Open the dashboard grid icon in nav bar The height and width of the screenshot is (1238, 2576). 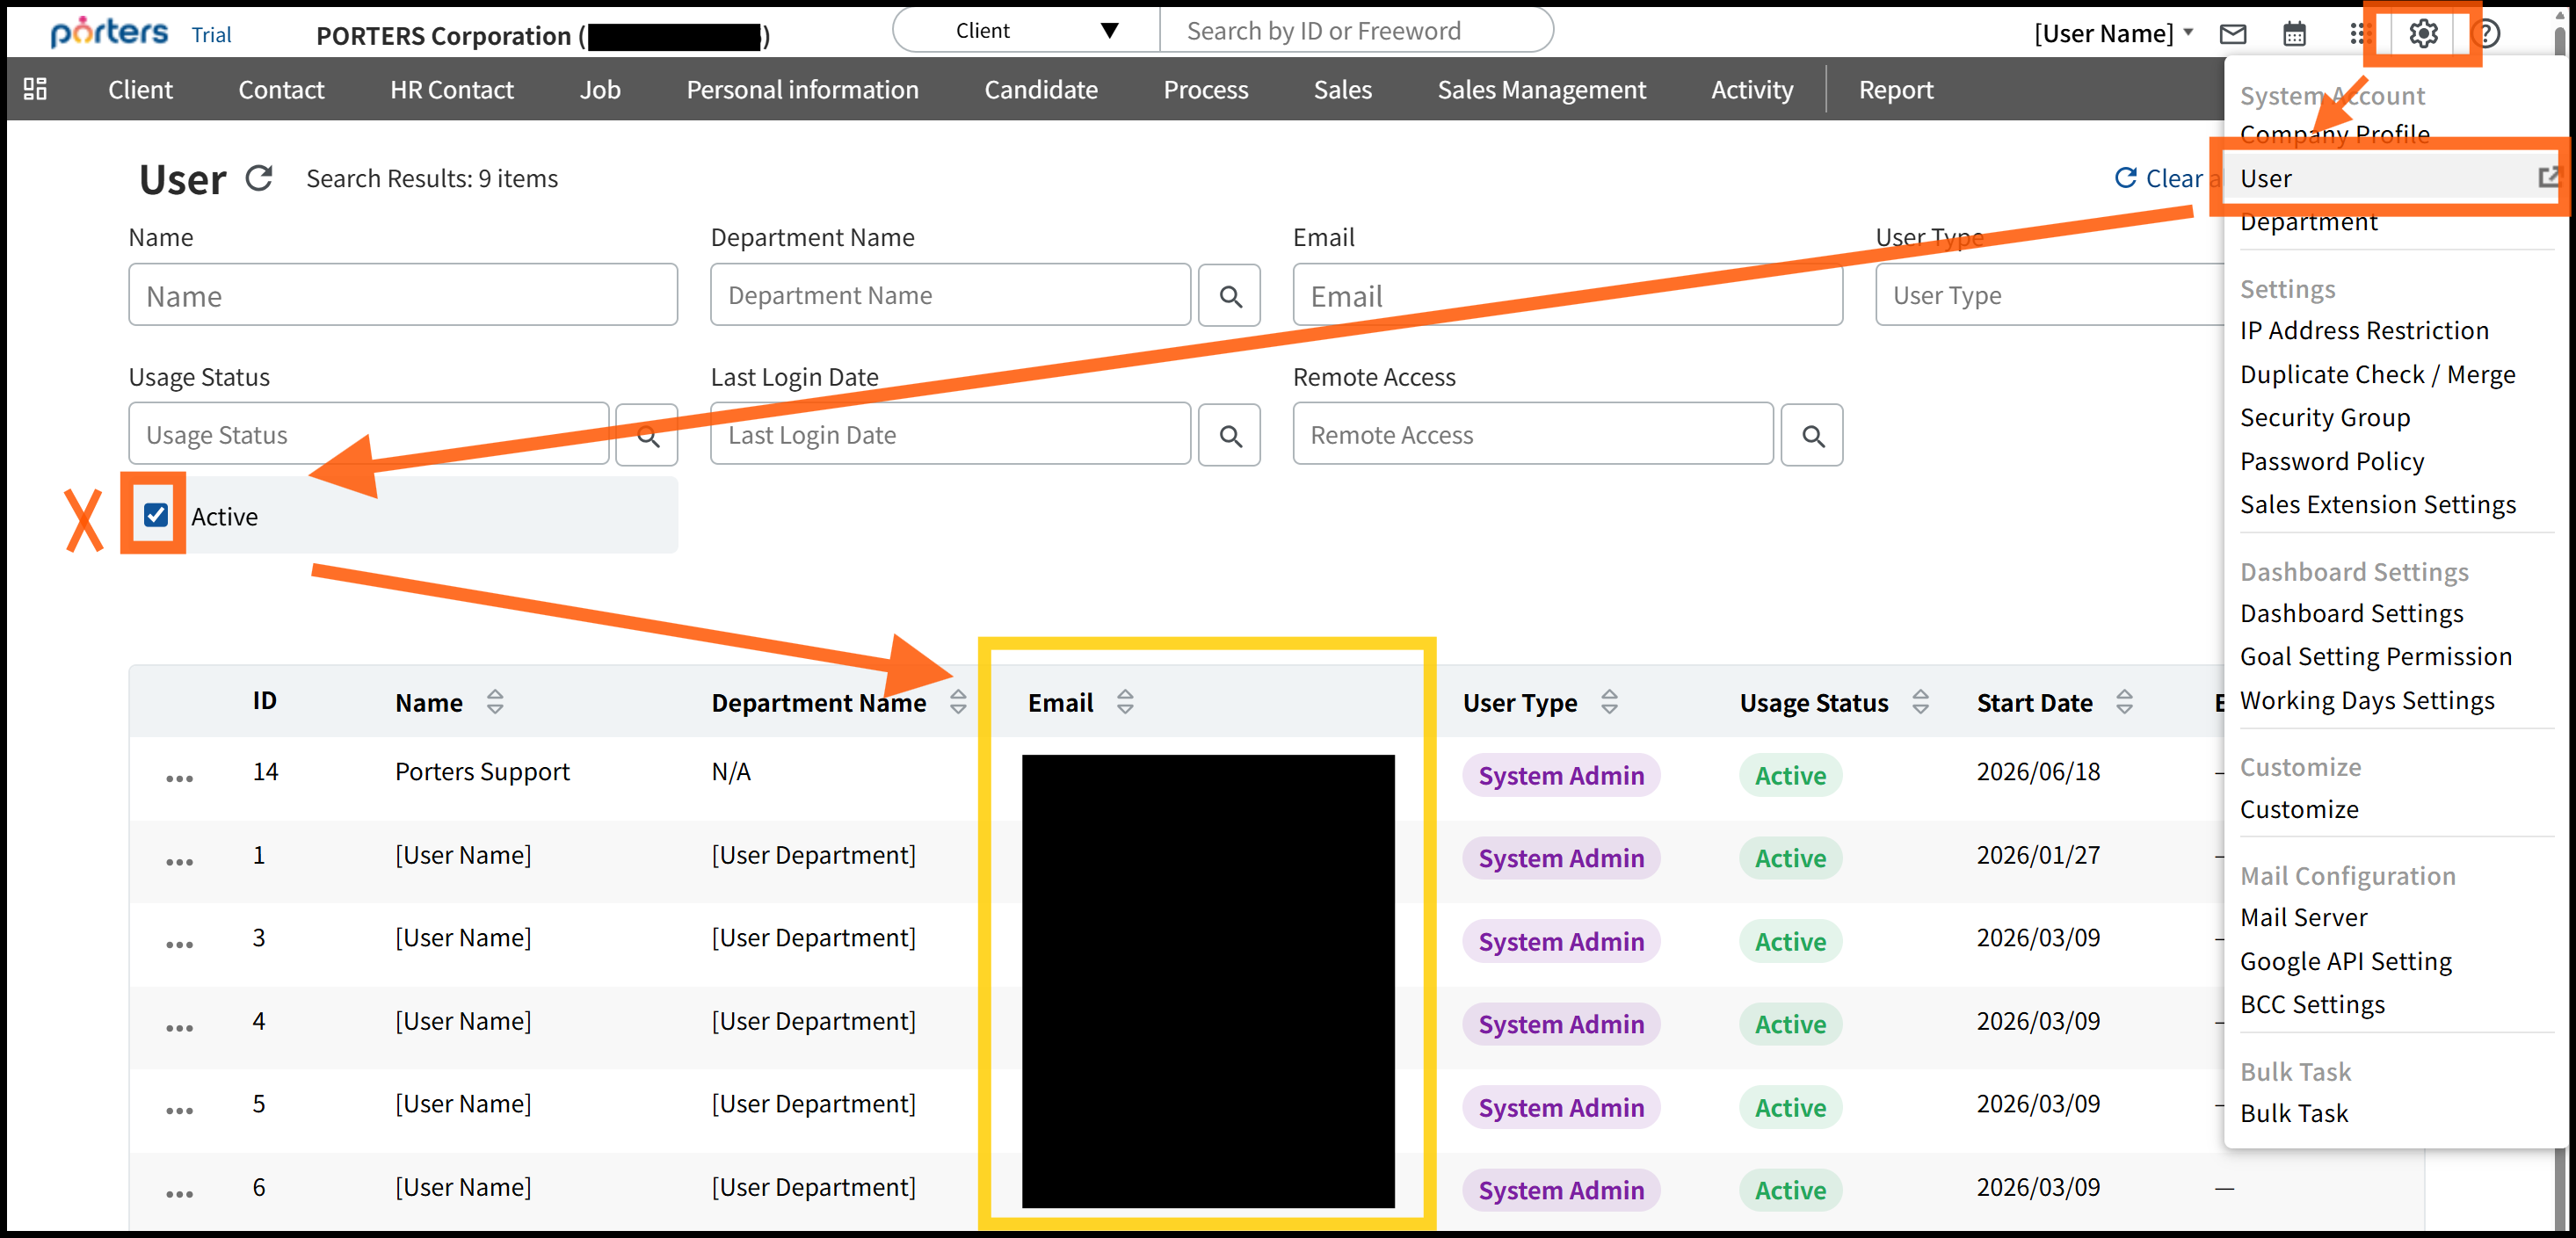coord(35,89)
